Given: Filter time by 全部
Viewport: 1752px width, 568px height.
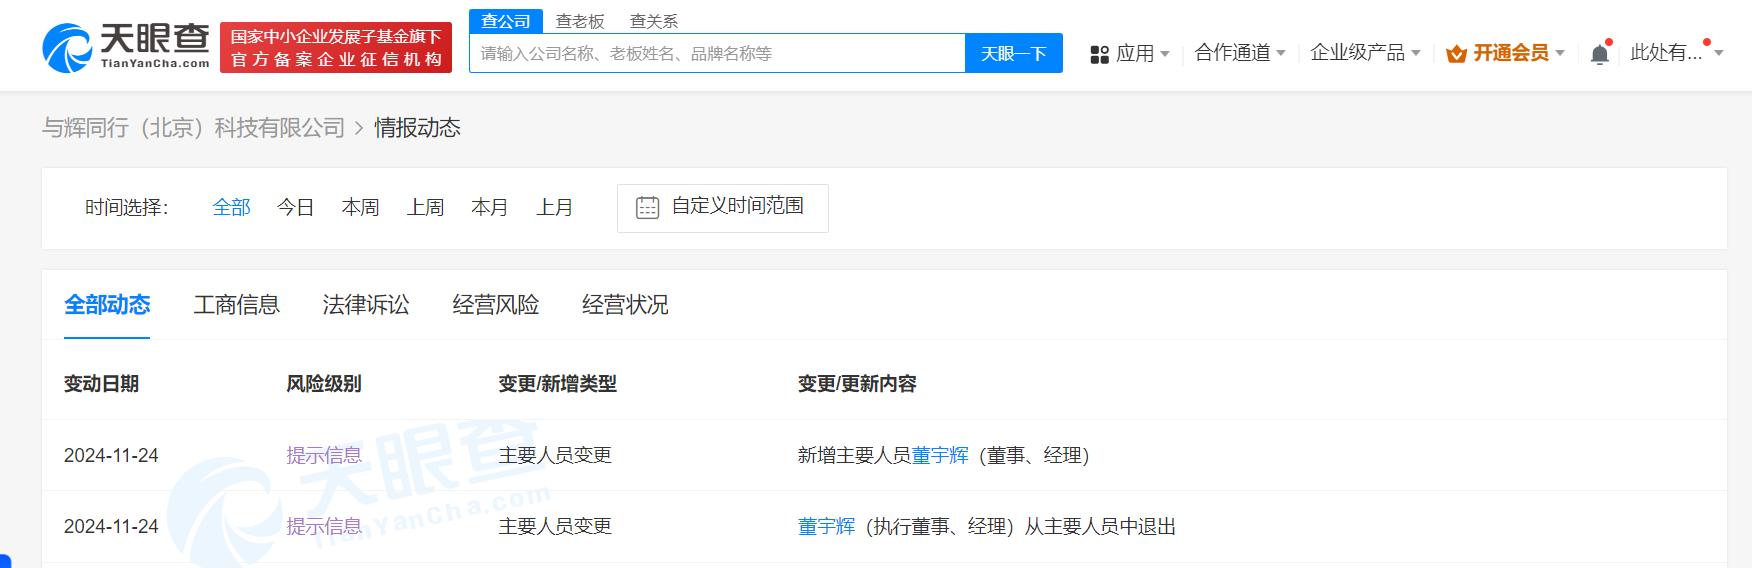Looking at the screenshot, I should (x=231, y=207).
